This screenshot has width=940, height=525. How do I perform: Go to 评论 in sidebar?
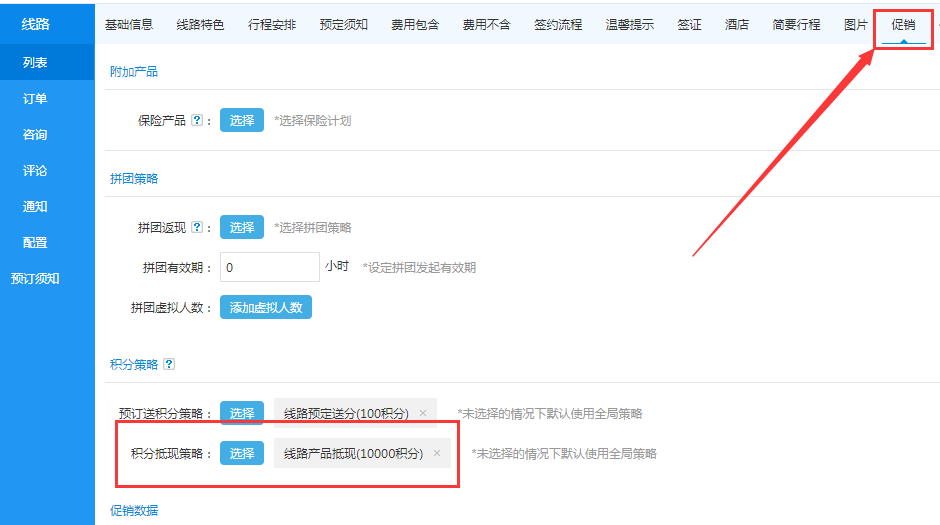coord(35,171)
